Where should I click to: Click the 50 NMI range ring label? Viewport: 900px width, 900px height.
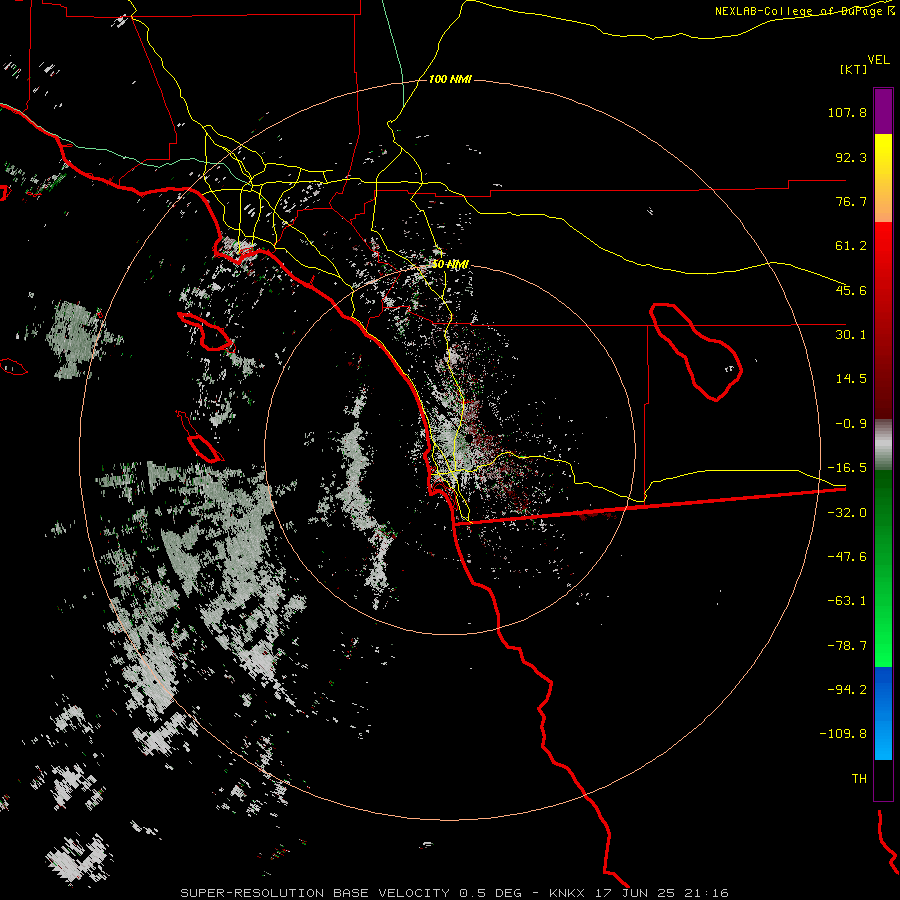[450, 265]
